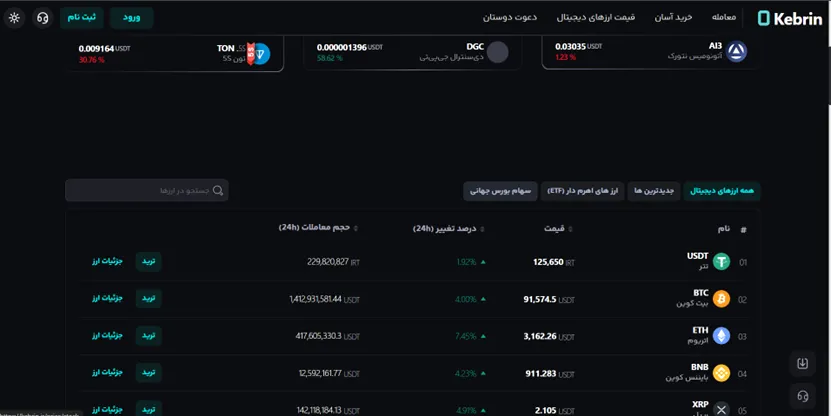Viewport: 831px width, 416px height.
Task: Sort by حجم معاملات (24h) column
Action: pyautogui.click(x=318, y=228)
